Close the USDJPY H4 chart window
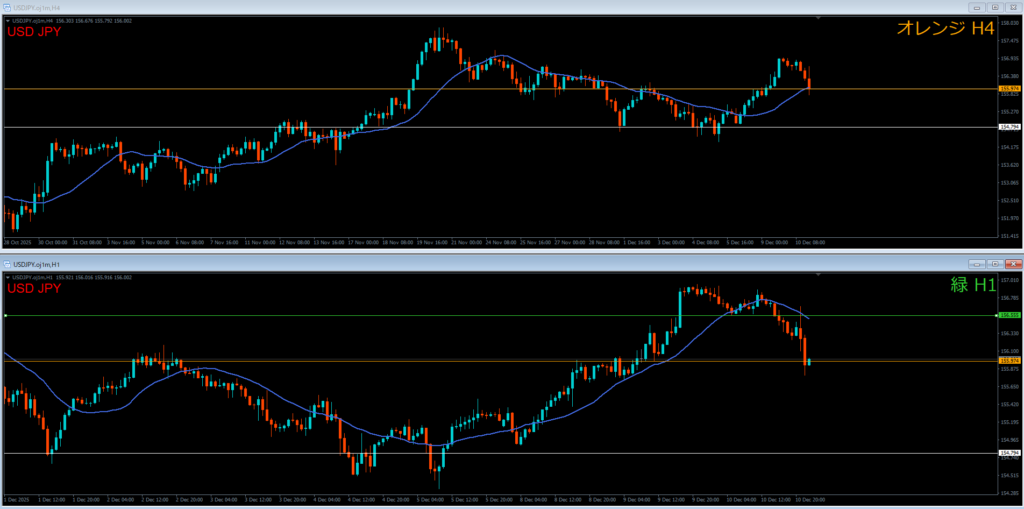Image resolution: width=1024 pixels, height=509 pixels. point(1013,6)
